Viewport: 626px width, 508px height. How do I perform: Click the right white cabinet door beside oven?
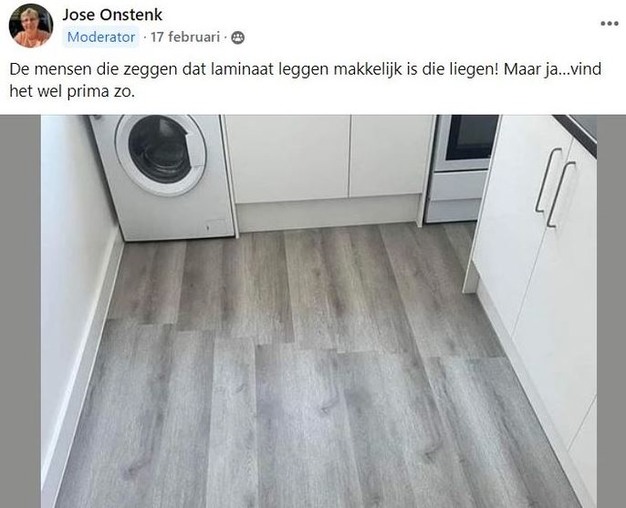392,155
